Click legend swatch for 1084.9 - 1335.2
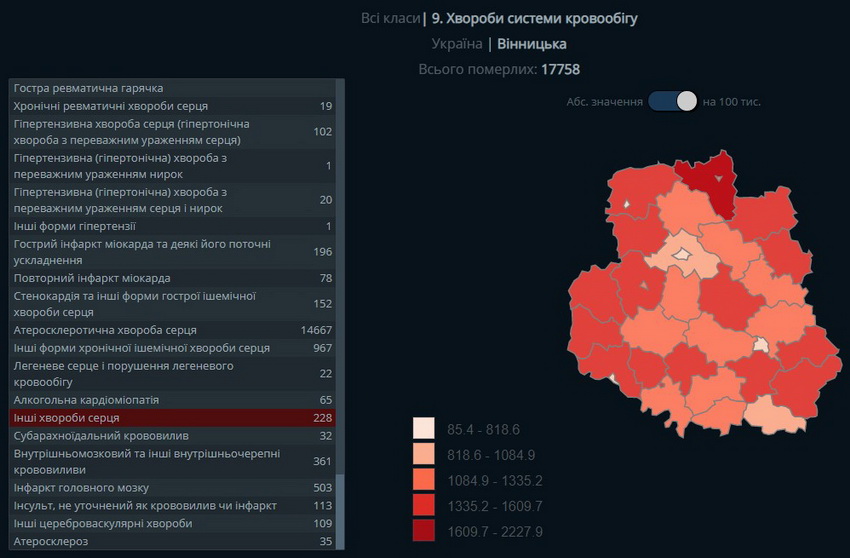 coord(424,480)
